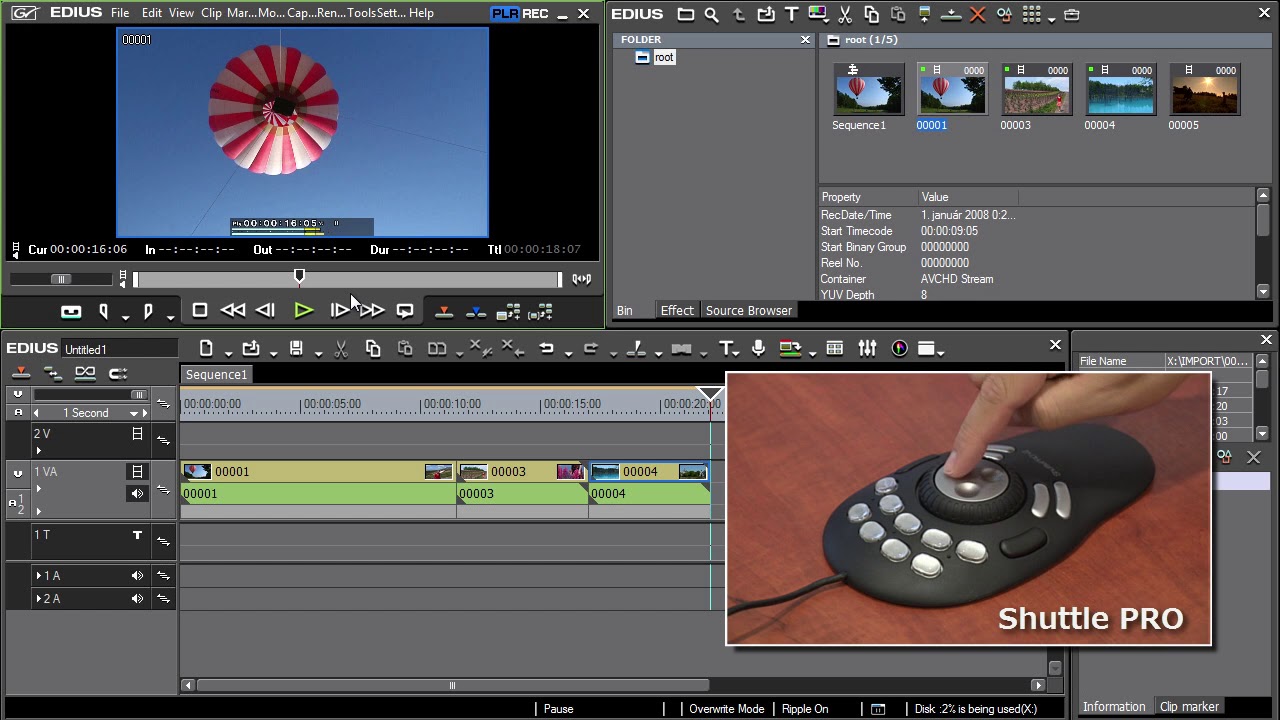This screenshot has width=1280, height=720.
Task: Toggle insert/overwrite mode button under project name
Action: (x=20, y=373)
